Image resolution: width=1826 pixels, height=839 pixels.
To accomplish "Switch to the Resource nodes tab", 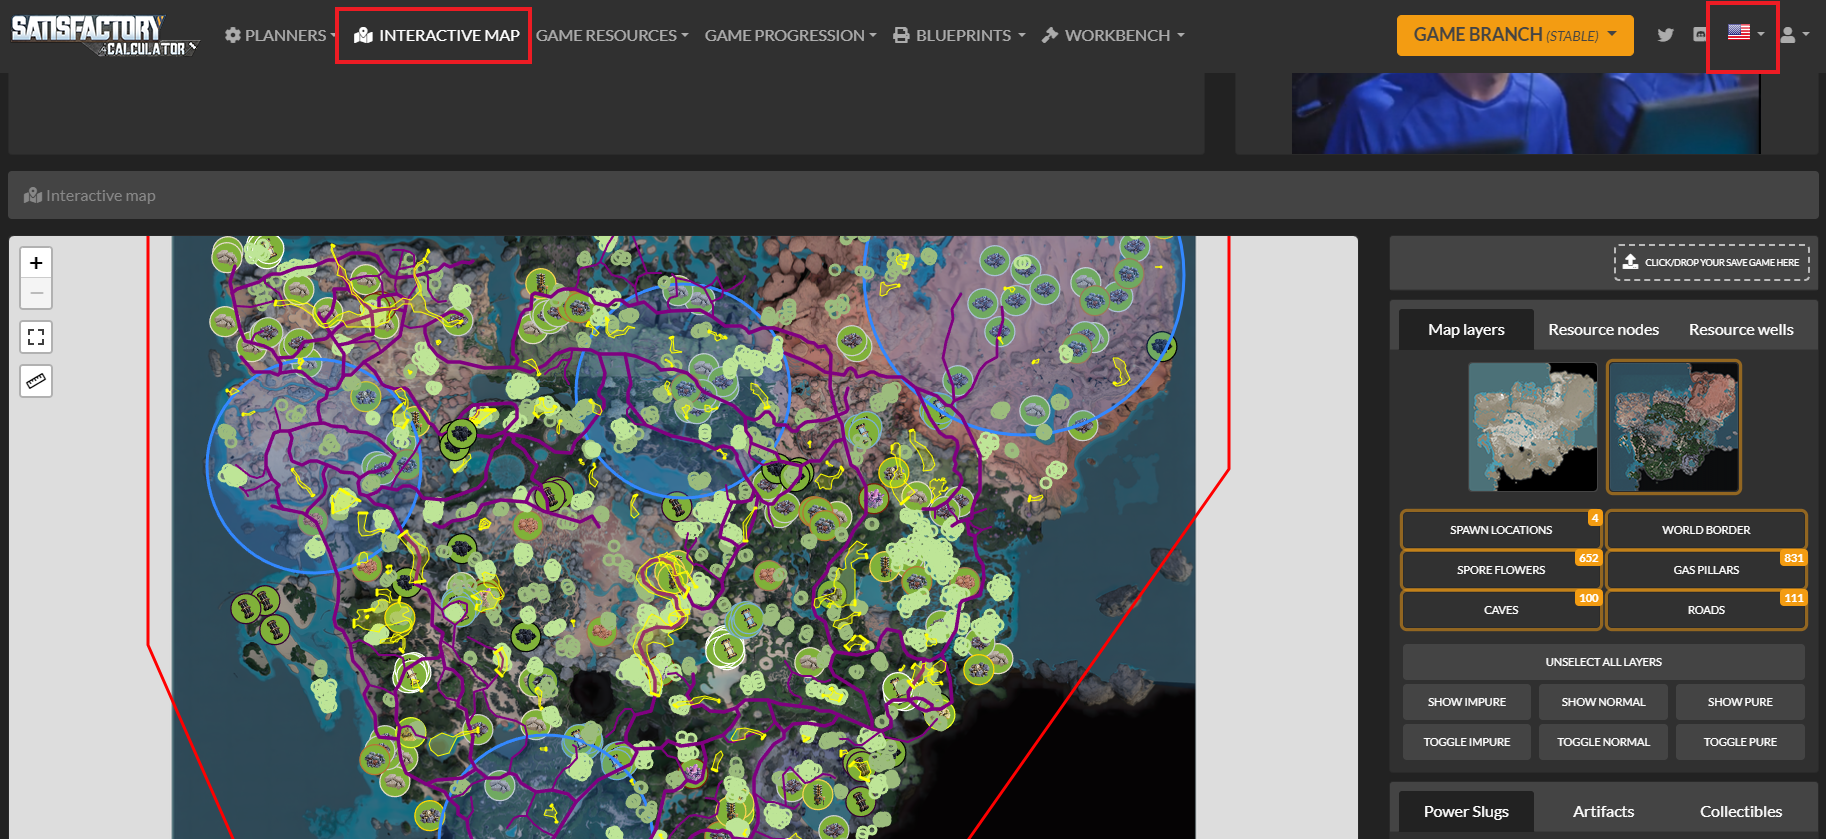I will 1603,329.
